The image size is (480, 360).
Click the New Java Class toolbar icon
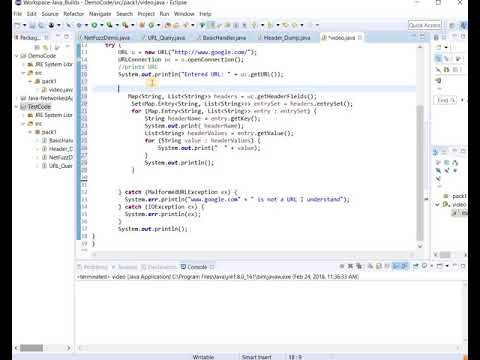[151, 25]
